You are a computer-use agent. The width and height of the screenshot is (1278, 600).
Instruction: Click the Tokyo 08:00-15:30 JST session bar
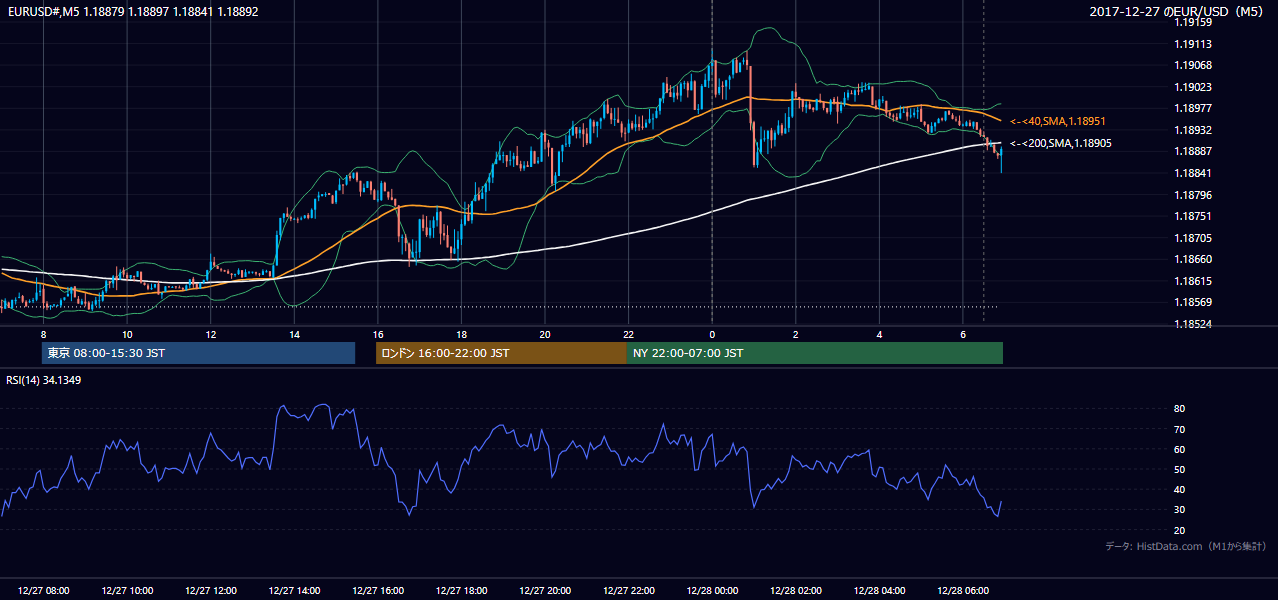(x=198, y=353)
